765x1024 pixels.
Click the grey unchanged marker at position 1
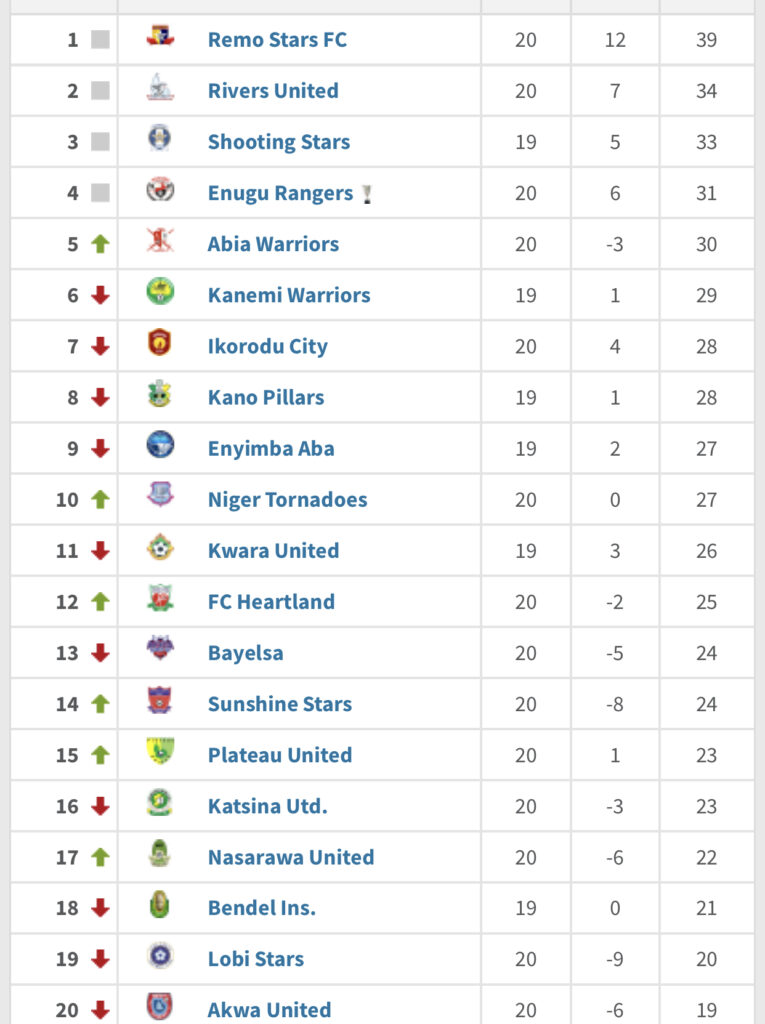pos(100,40)
